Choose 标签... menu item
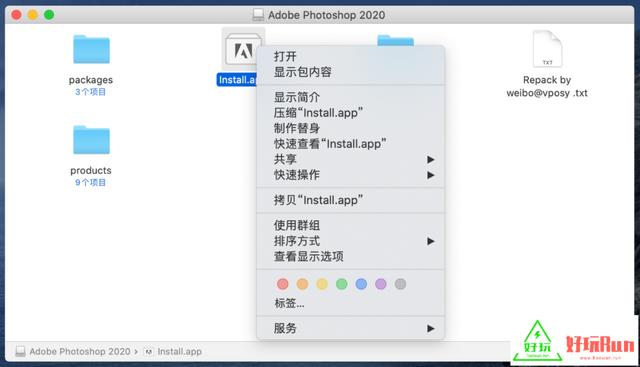This screenshot has width=640, height=367. point(350,303)
